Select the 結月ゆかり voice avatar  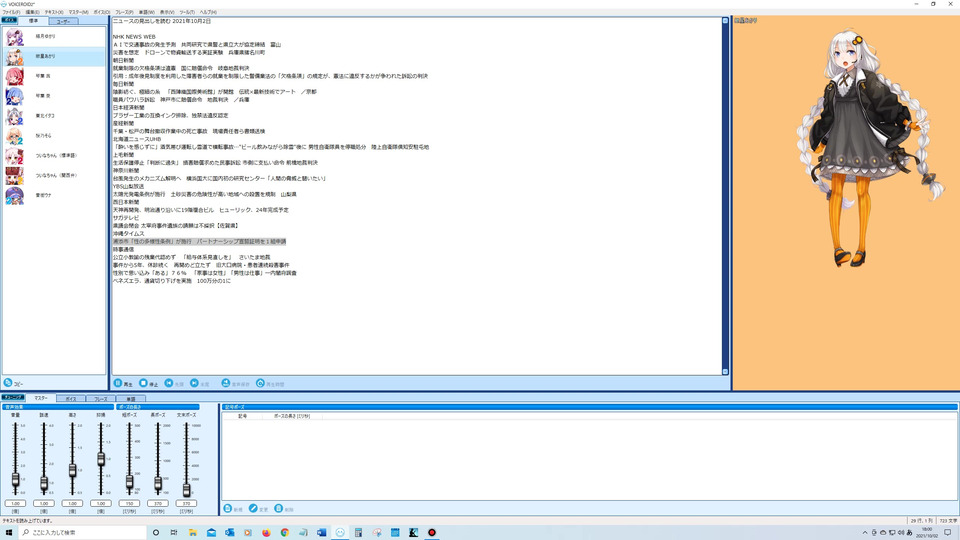(x=15, y=37)
